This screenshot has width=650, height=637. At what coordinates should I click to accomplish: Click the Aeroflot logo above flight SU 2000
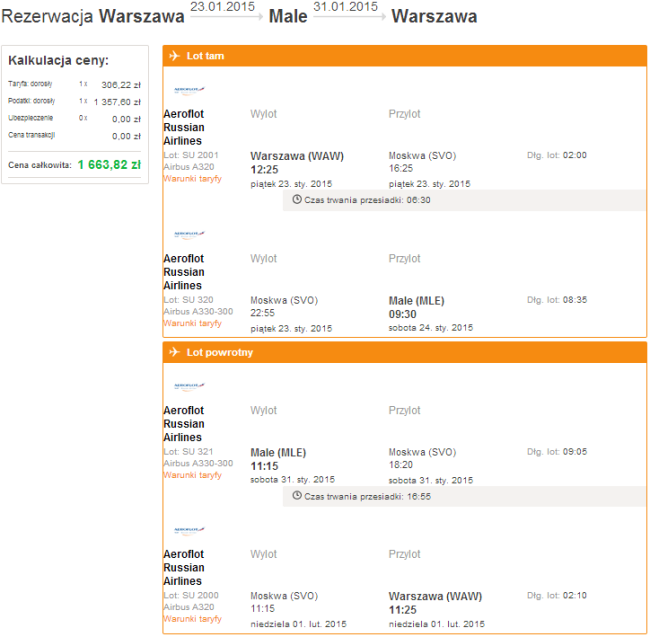(188, 530)
